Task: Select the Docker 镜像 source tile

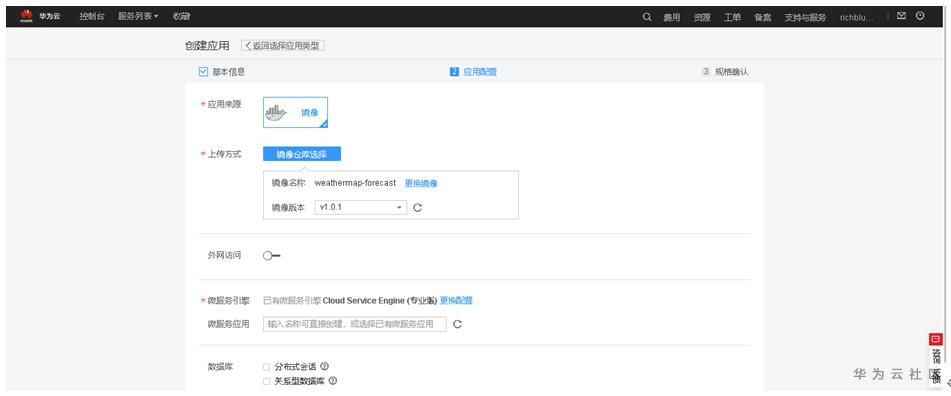Action: coord(295,112)
